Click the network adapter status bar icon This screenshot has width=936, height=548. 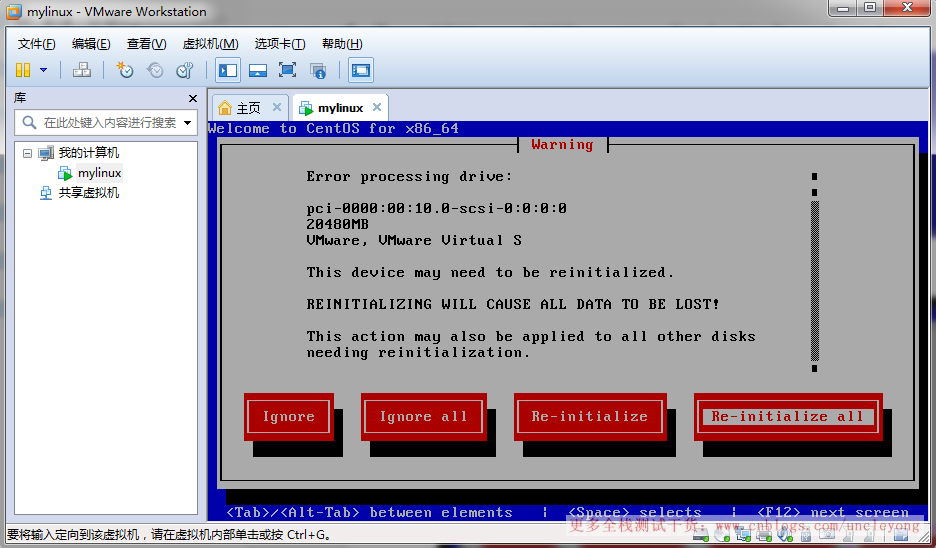(x=743, y=535)
